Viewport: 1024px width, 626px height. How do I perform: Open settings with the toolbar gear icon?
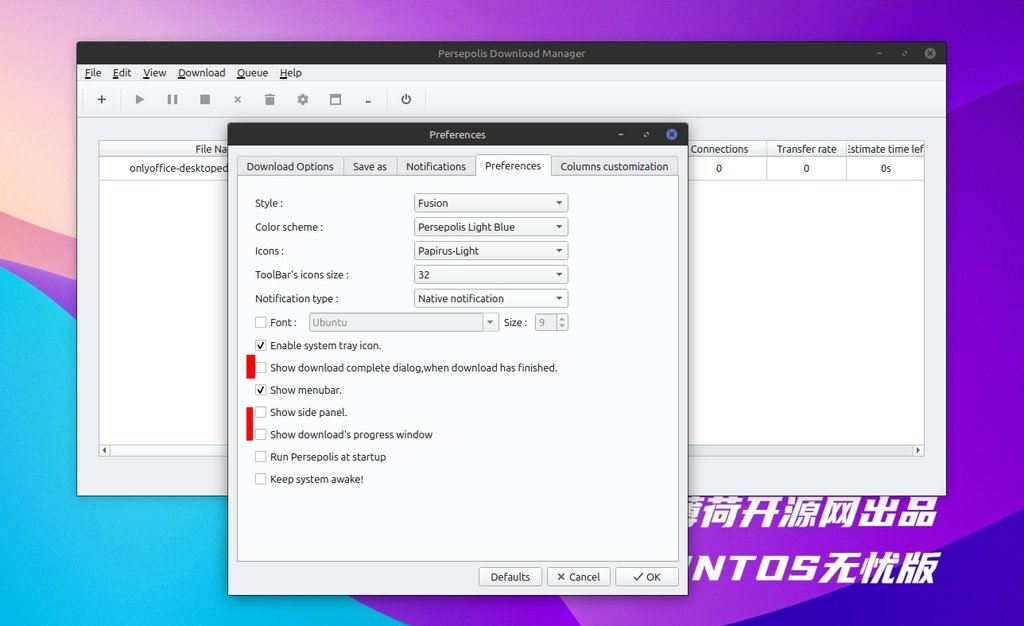point(302,99)
